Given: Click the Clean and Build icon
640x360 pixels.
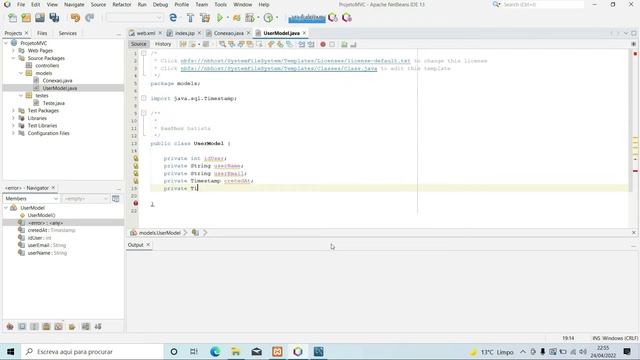Looking at the screenshot, I should click(205, 18).
